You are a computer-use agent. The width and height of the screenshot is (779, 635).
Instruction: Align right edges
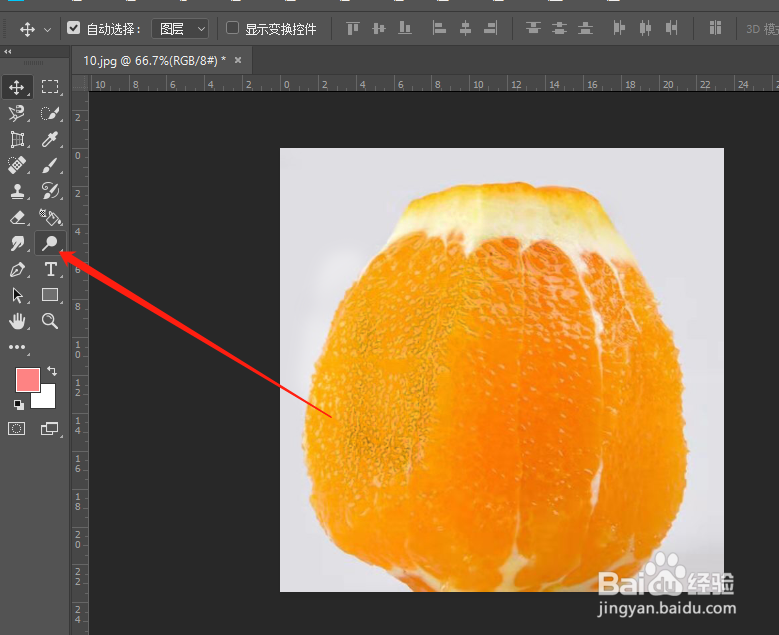point(491,28)
